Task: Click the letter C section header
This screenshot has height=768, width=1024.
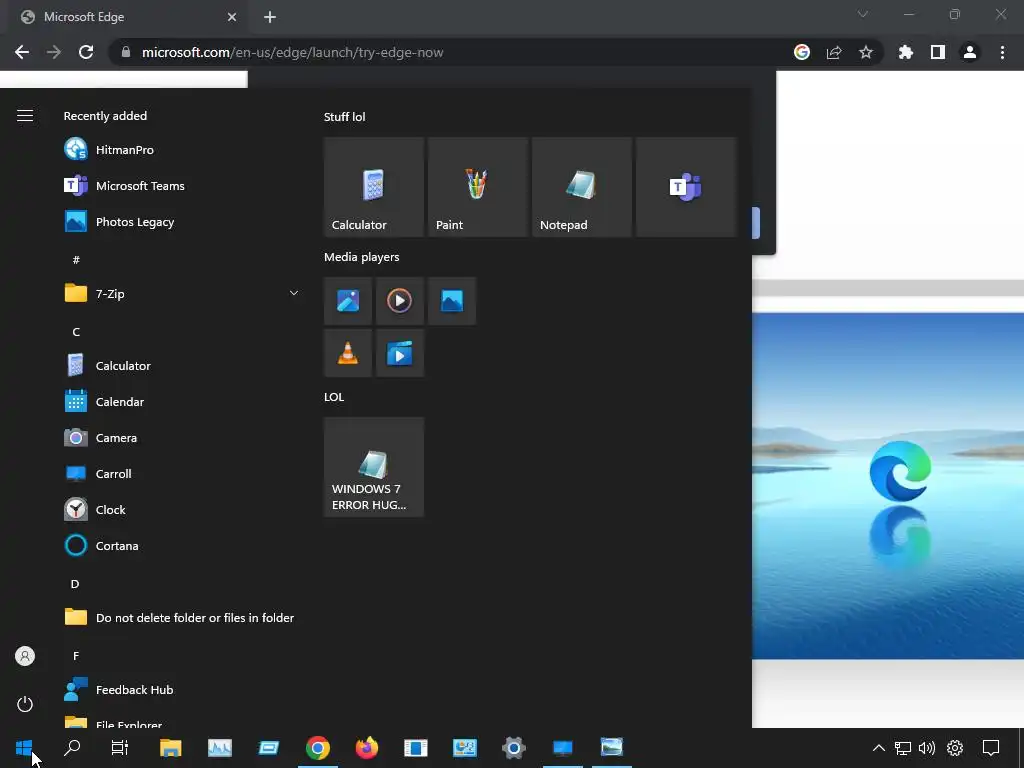Action: pyautogui.click(x=76, y=332)
